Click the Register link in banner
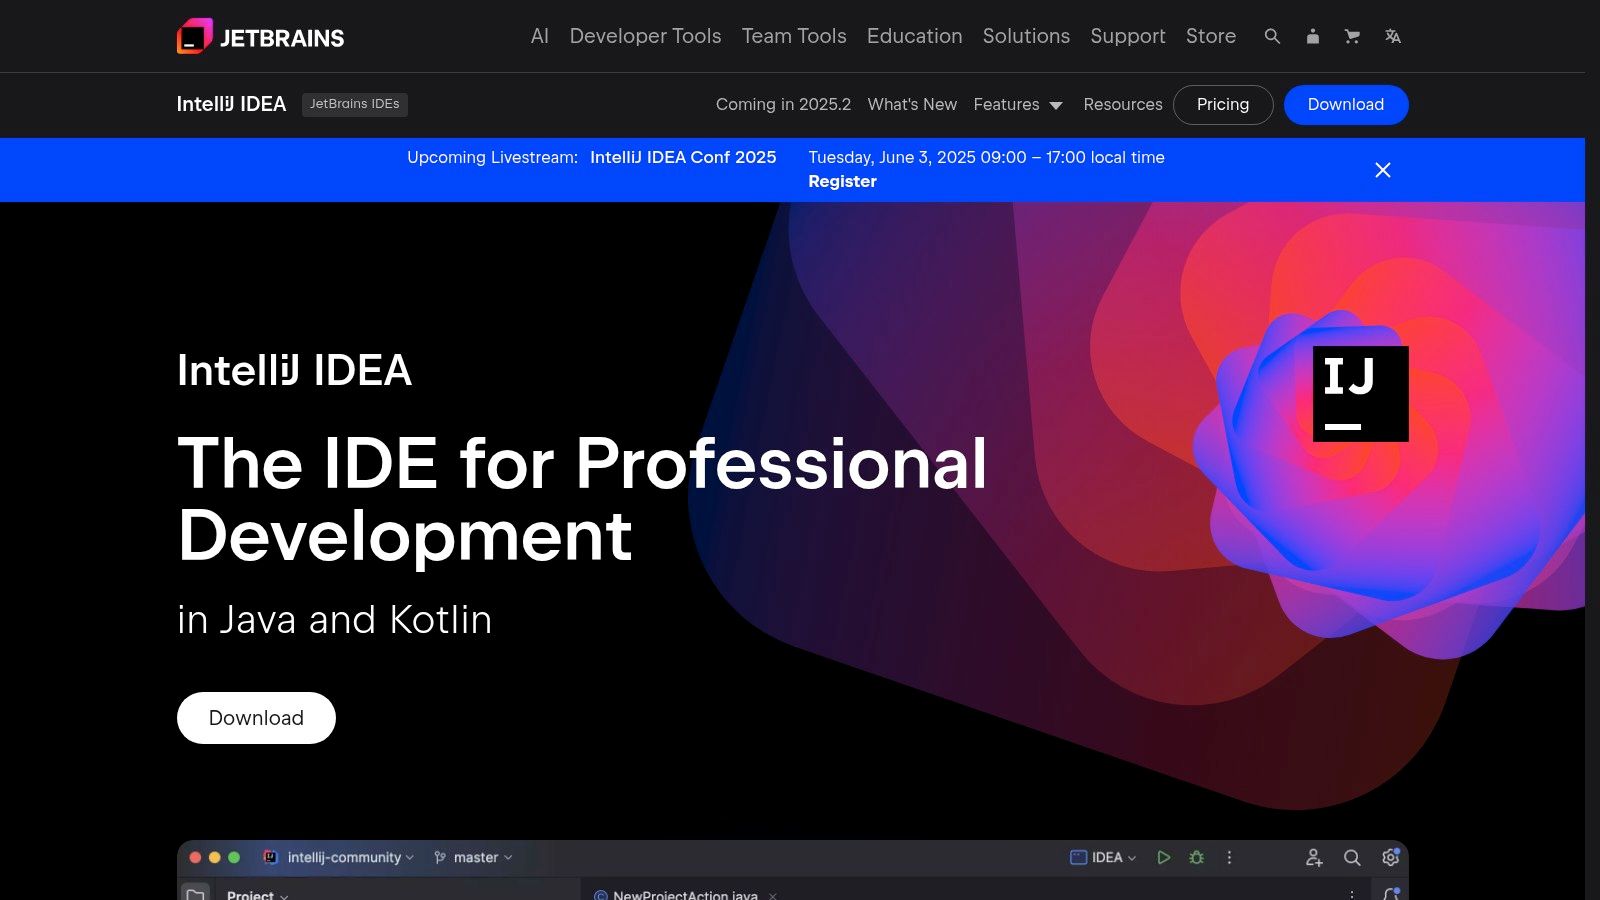This screenshot has height=900, width=1600. click(x=842, y=181)
